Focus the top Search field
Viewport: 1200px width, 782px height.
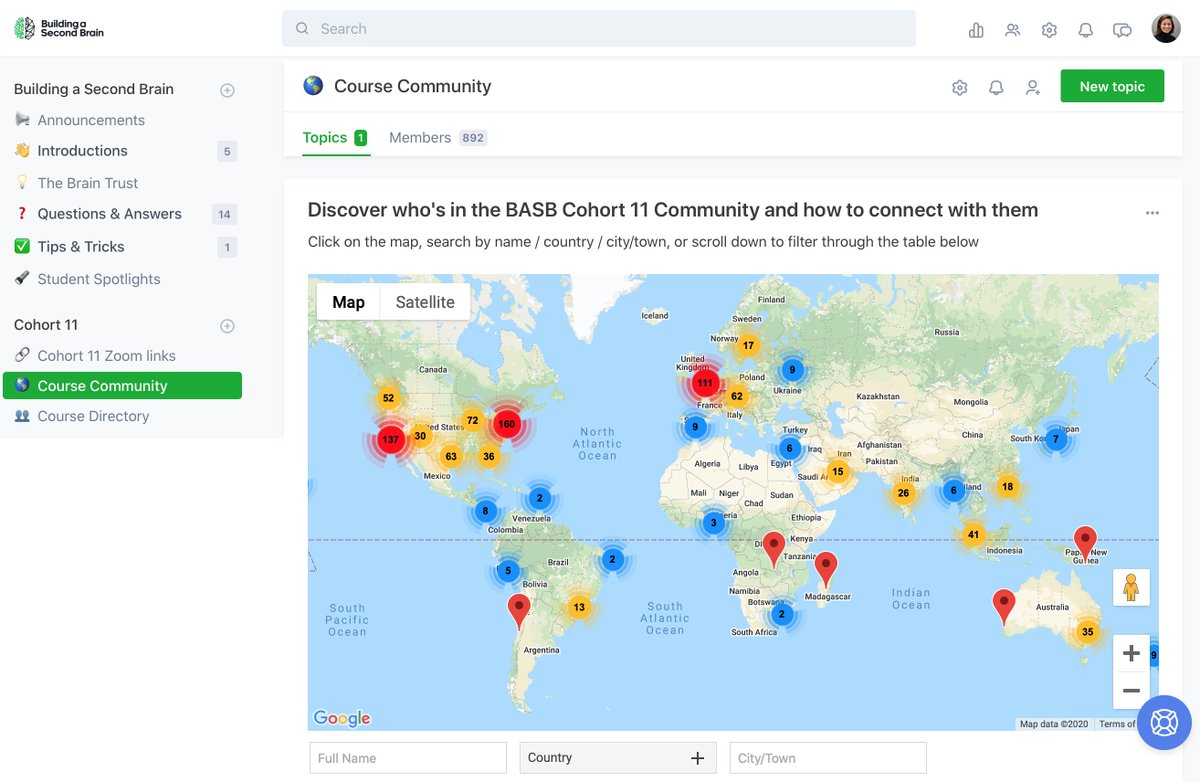pos(599,29)
